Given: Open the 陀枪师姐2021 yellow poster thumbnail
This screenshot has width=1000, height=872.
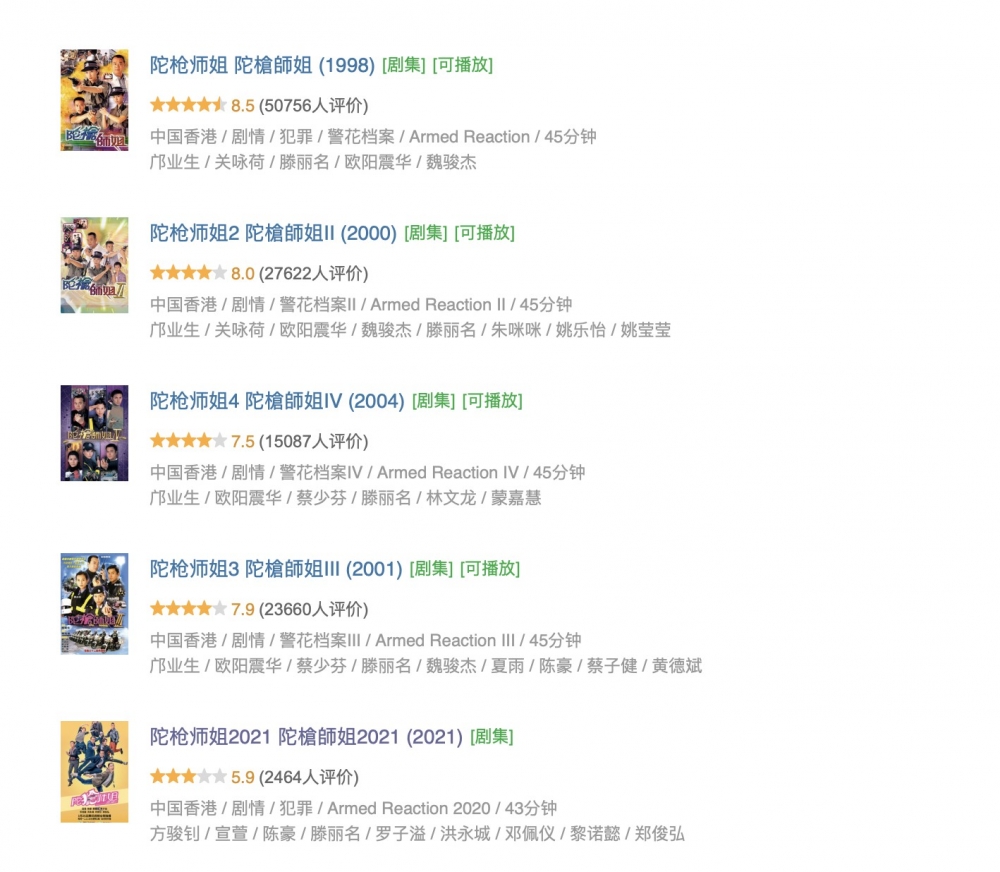Looking at the screenshot, I should click(94, 772).
